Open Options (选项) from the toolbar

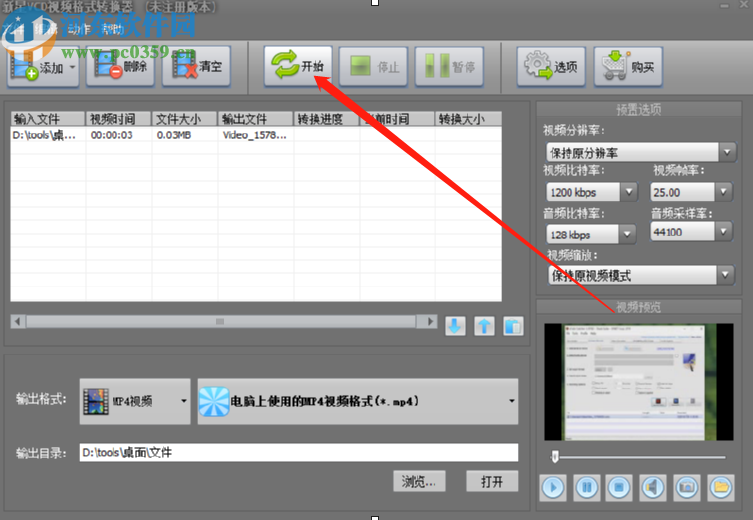551,67
